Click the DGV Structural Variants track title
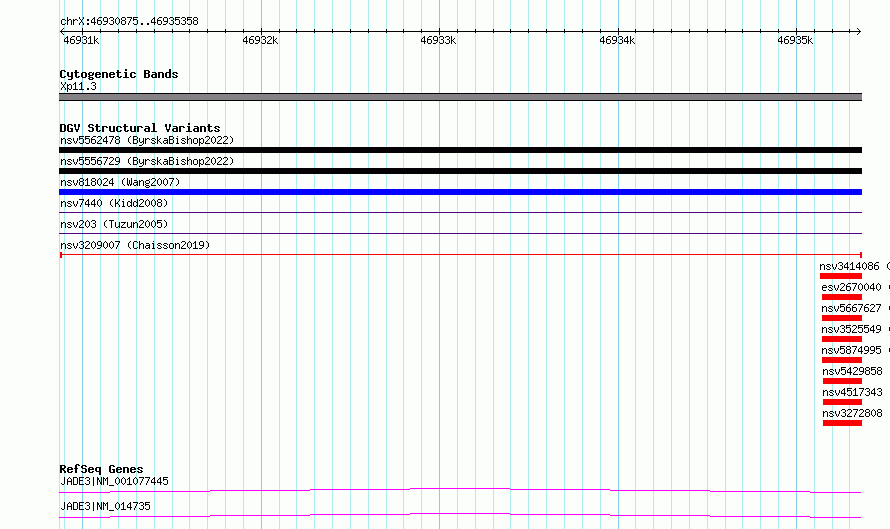The height and width of the screenshot is (529, 890). [x=140, y=128]
